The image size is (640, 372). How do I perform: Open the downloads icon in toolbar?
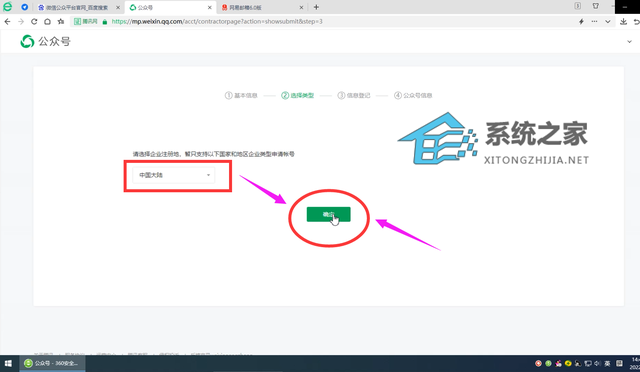[x=623, y=22]
